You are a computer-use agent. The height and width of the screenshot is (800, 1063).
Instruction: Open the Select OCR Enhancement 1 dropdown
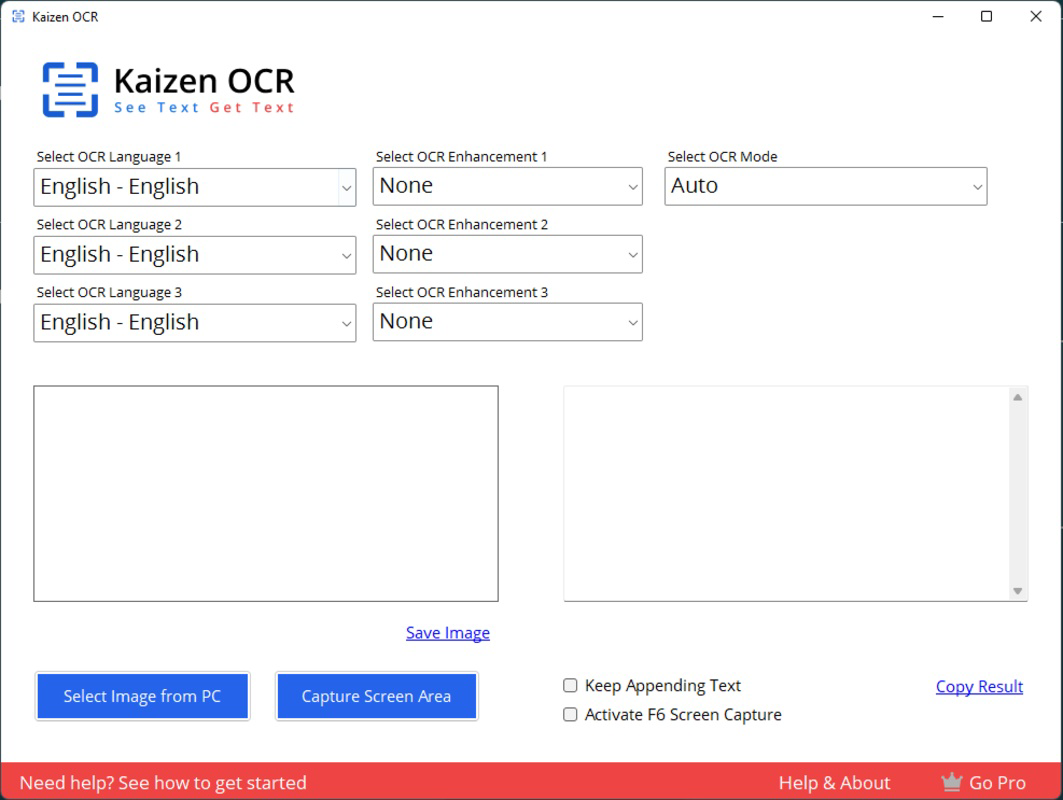507,186
